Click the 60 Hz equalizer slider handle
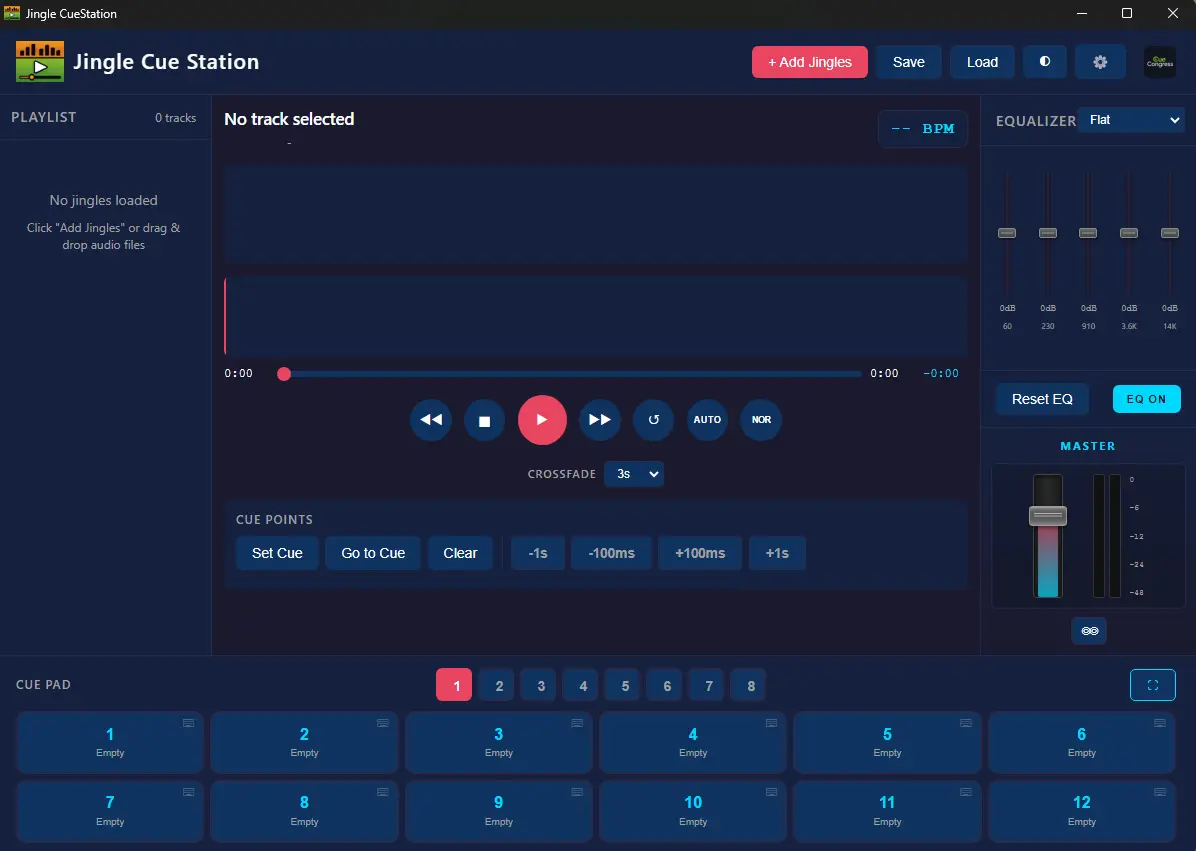 point(1007,233)
